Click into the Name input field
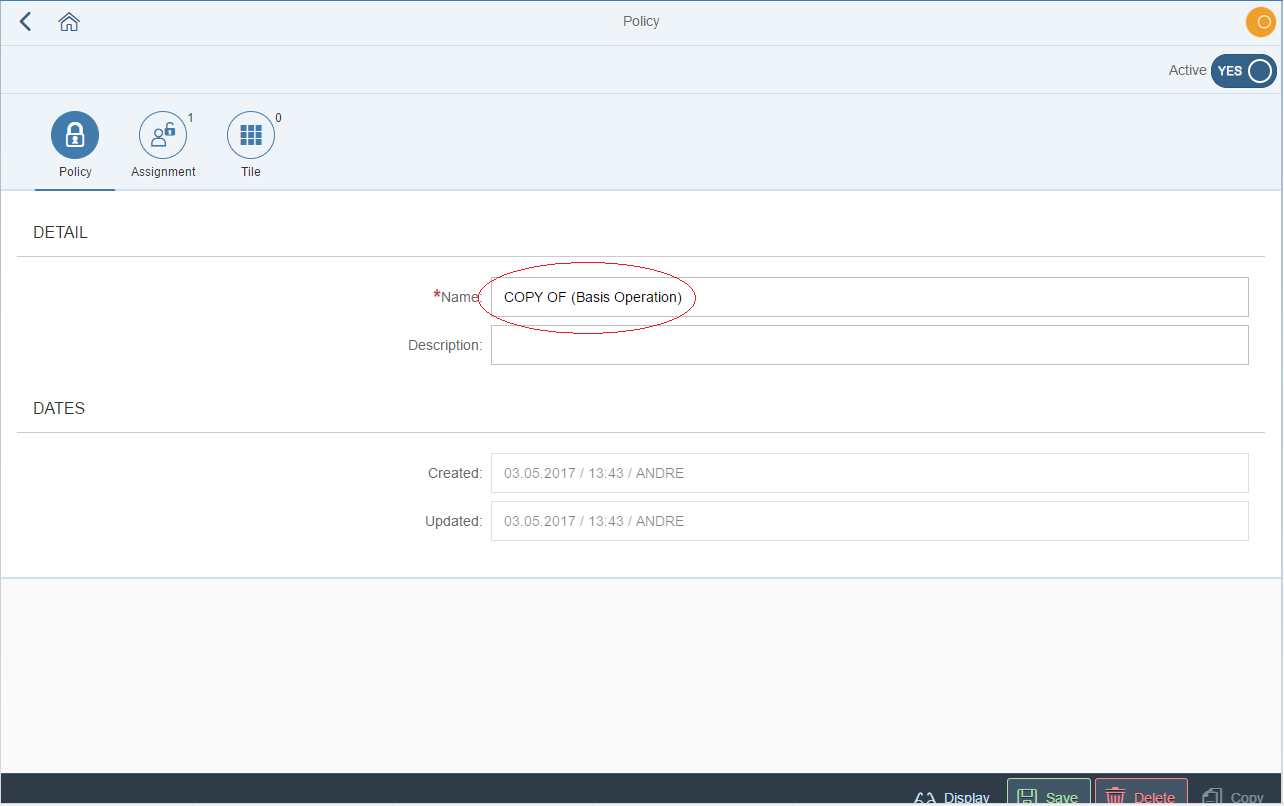The height and width of the screenshot is (806, 1284). [x=869, y=297]
